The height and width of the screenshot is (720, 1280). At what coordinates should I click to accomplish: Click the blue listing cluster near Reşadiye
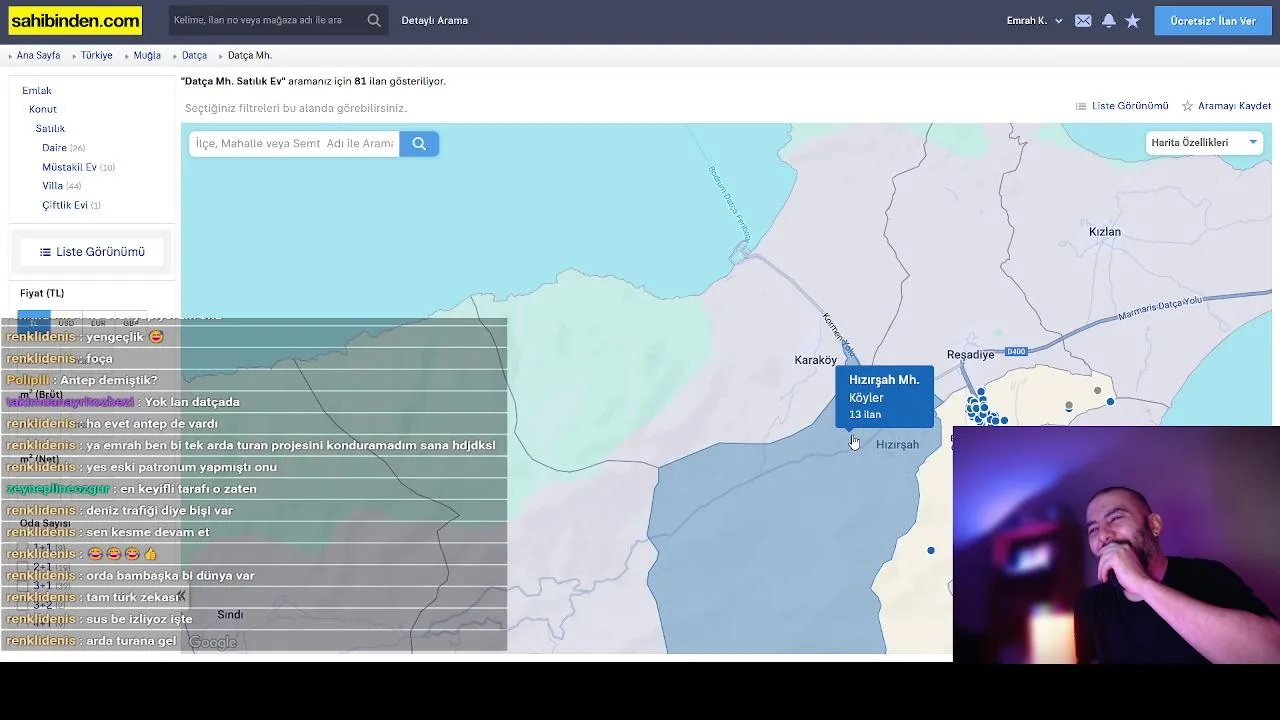(x=980, y=409)
